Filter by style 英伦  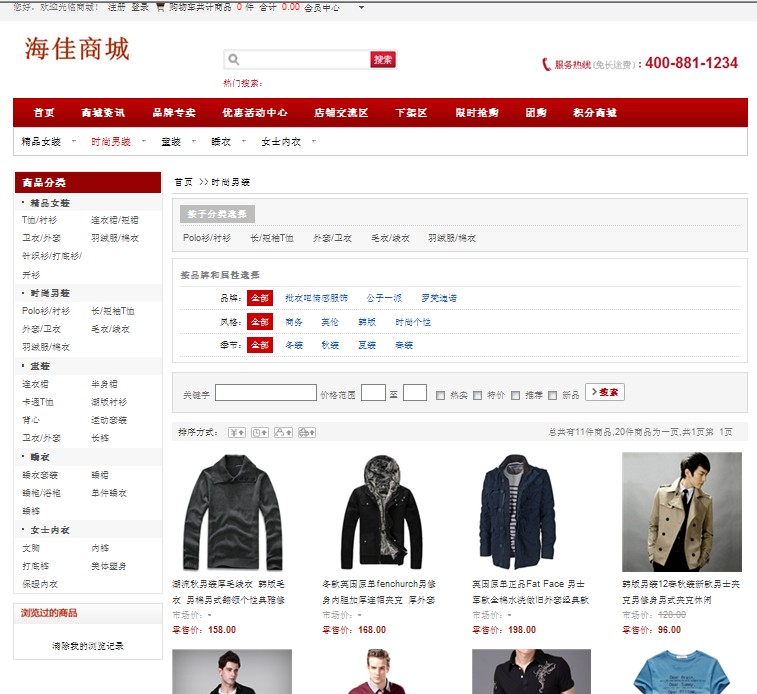(330, 322)
